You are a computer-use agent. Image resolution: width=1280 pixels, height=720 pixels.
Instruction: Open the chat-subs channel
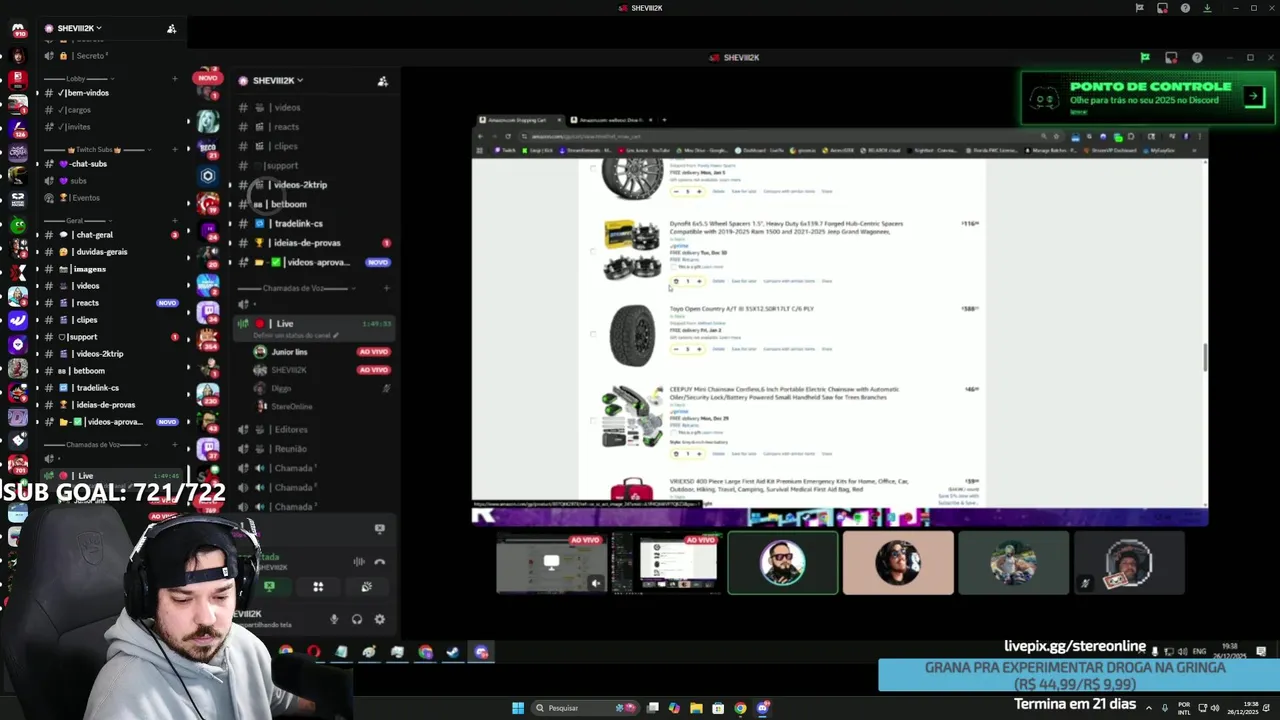83,164
